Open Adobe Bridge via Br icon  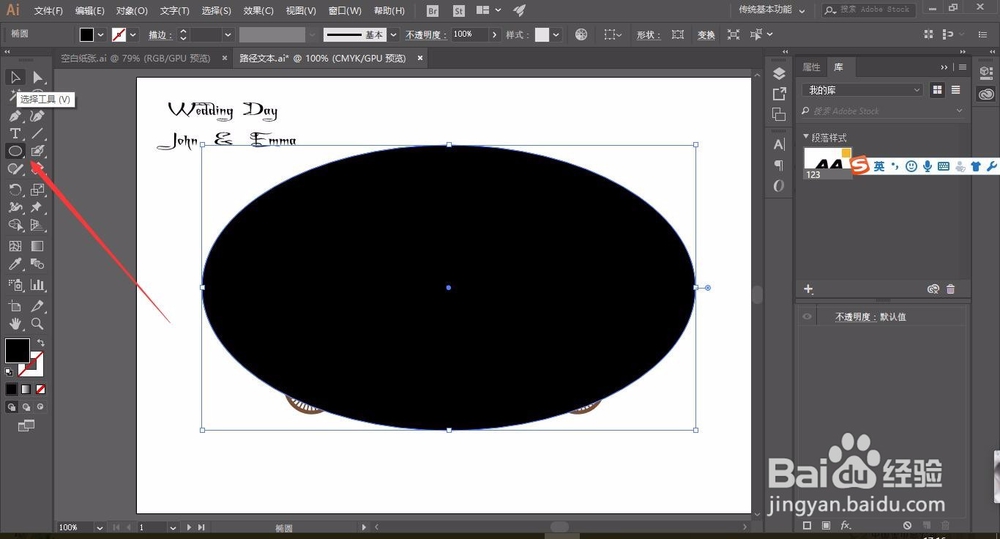pyautogui.click(x=432, y=11)
